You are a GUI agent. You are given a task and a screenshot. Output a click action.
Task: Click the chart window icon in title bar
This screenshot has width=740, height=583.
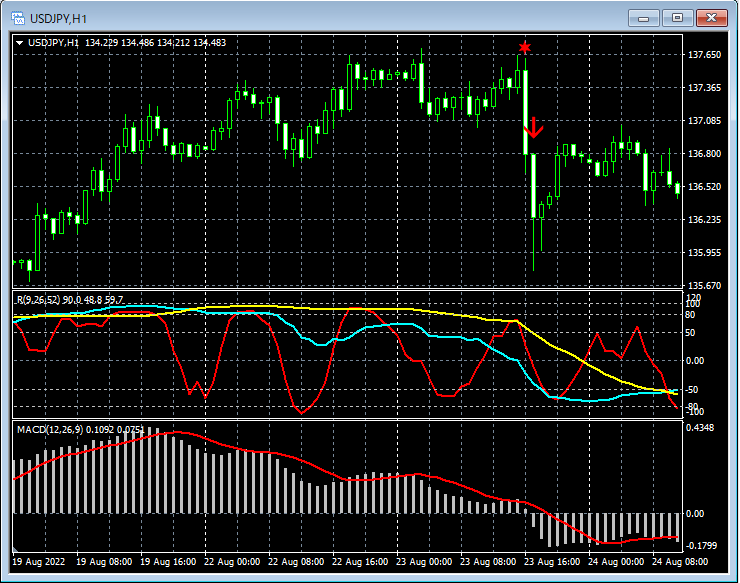(17, 18)
